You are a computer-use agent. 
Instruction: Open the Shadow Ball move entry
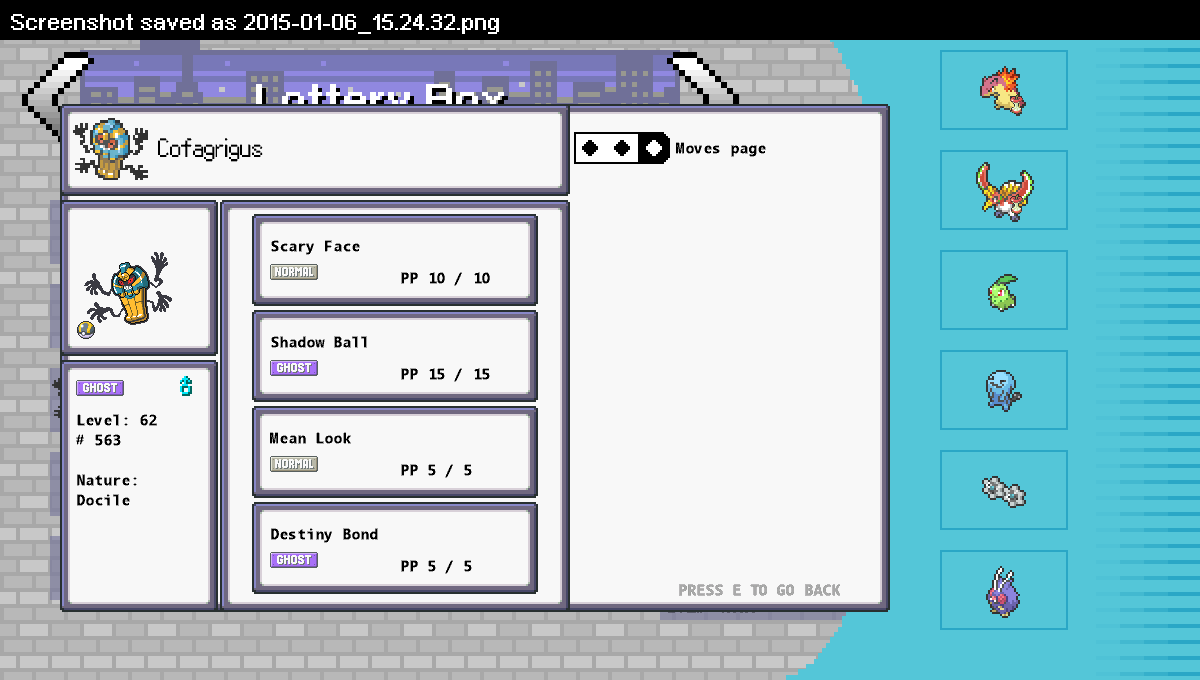click(x=394, y=356)
